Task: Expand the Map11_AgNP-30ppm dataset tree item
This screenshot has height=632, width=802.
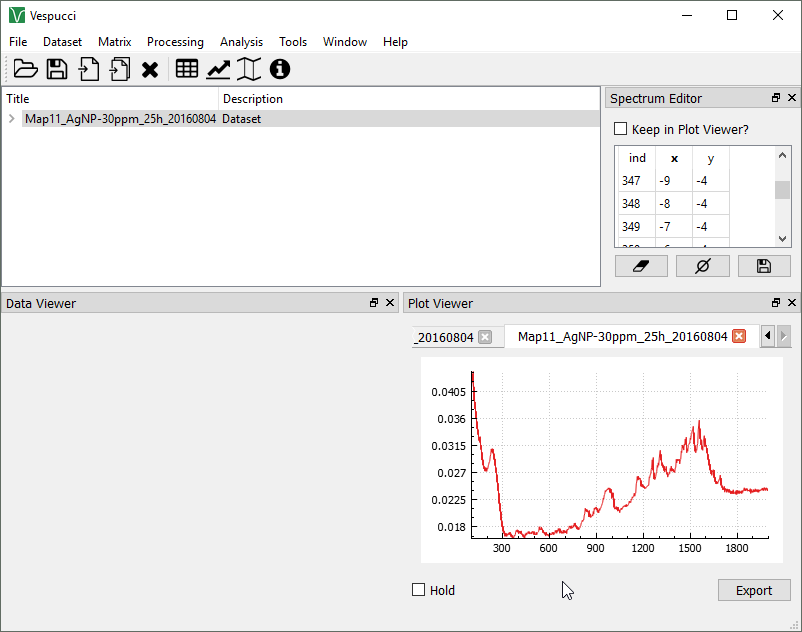Action: click(x=11, y=119)
